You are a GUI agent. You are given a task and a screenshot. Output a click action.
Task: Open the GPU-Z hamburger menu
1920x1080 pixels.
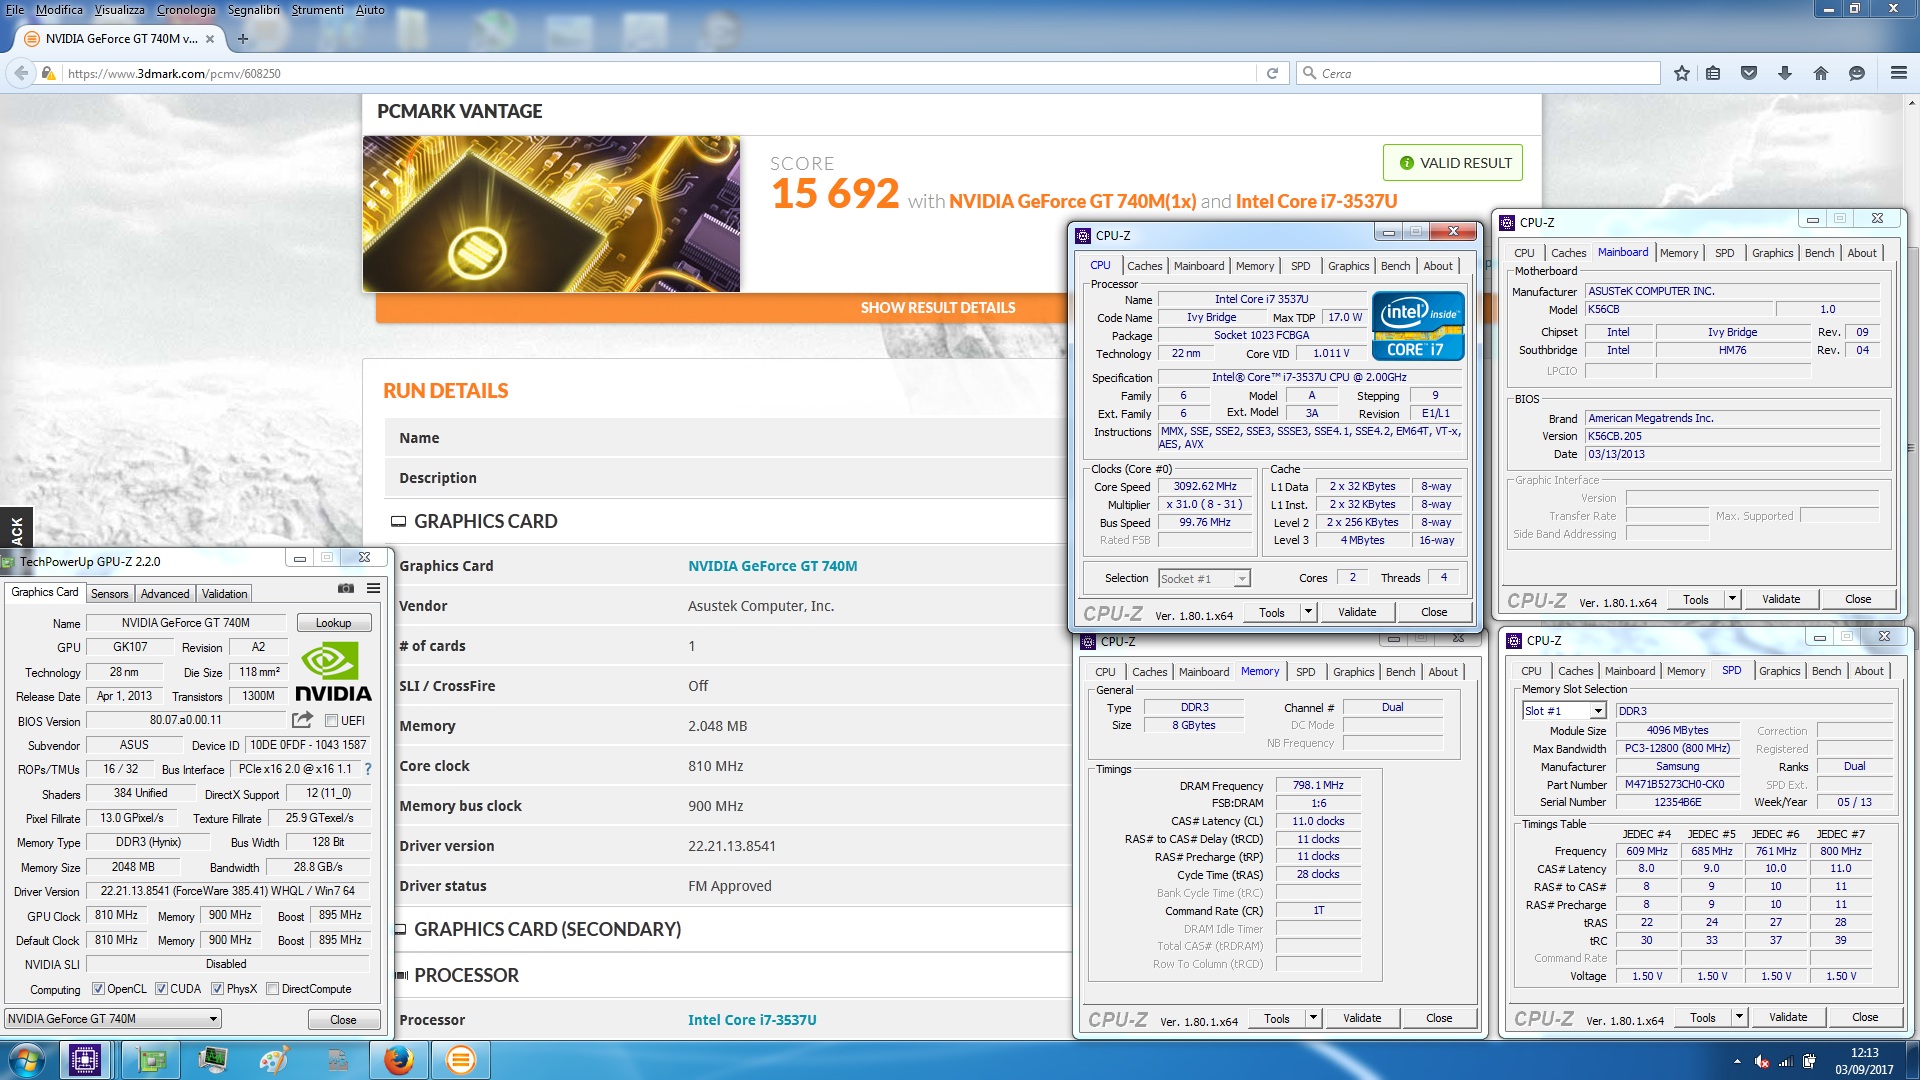[x=373, y=588]
